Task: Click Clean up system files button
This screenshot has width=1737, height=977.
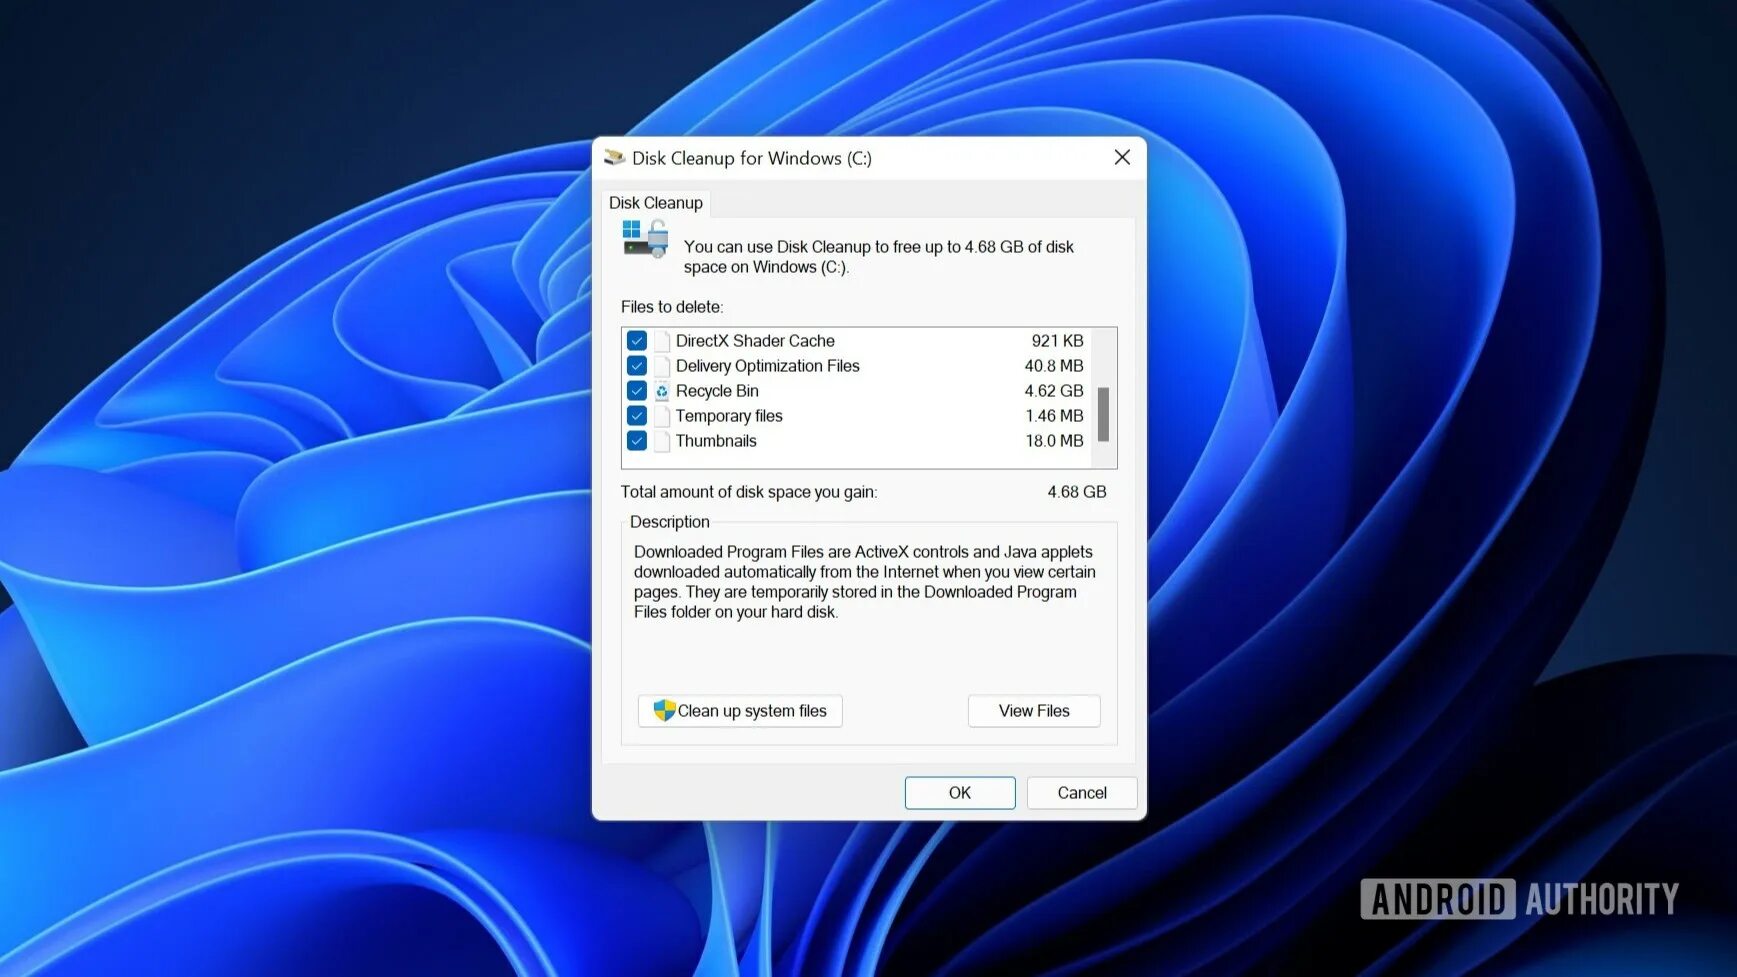Action: (740, 711)
